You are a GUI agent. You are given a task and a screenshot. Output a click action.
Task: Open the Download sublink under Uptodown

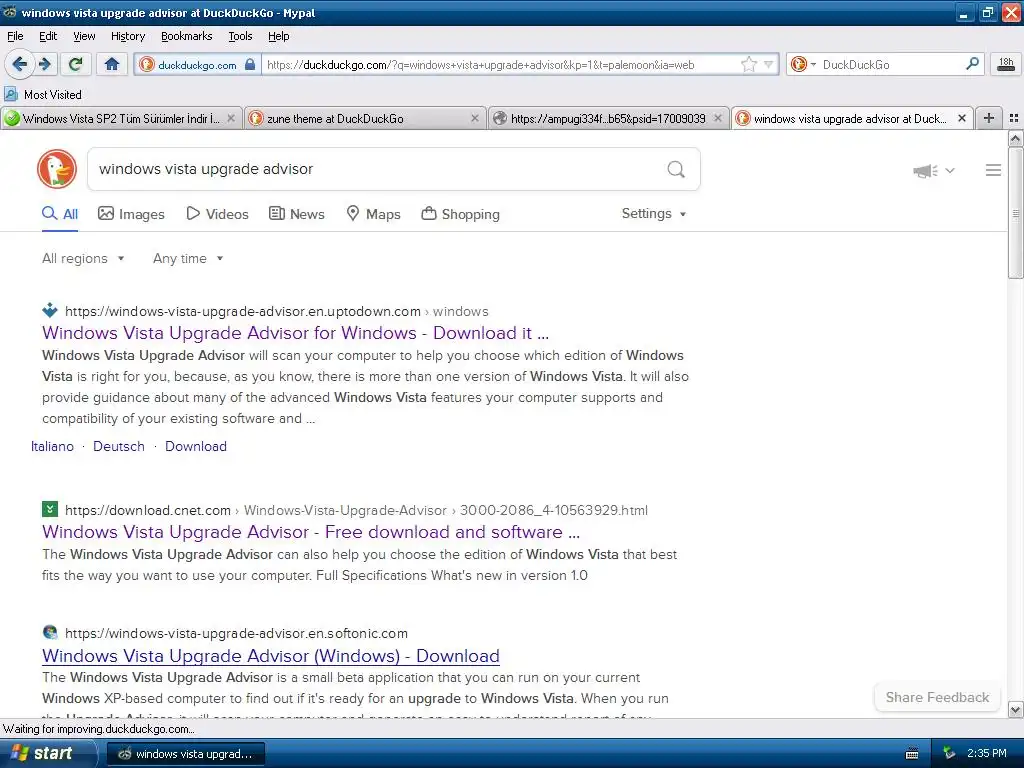(196, 446)
